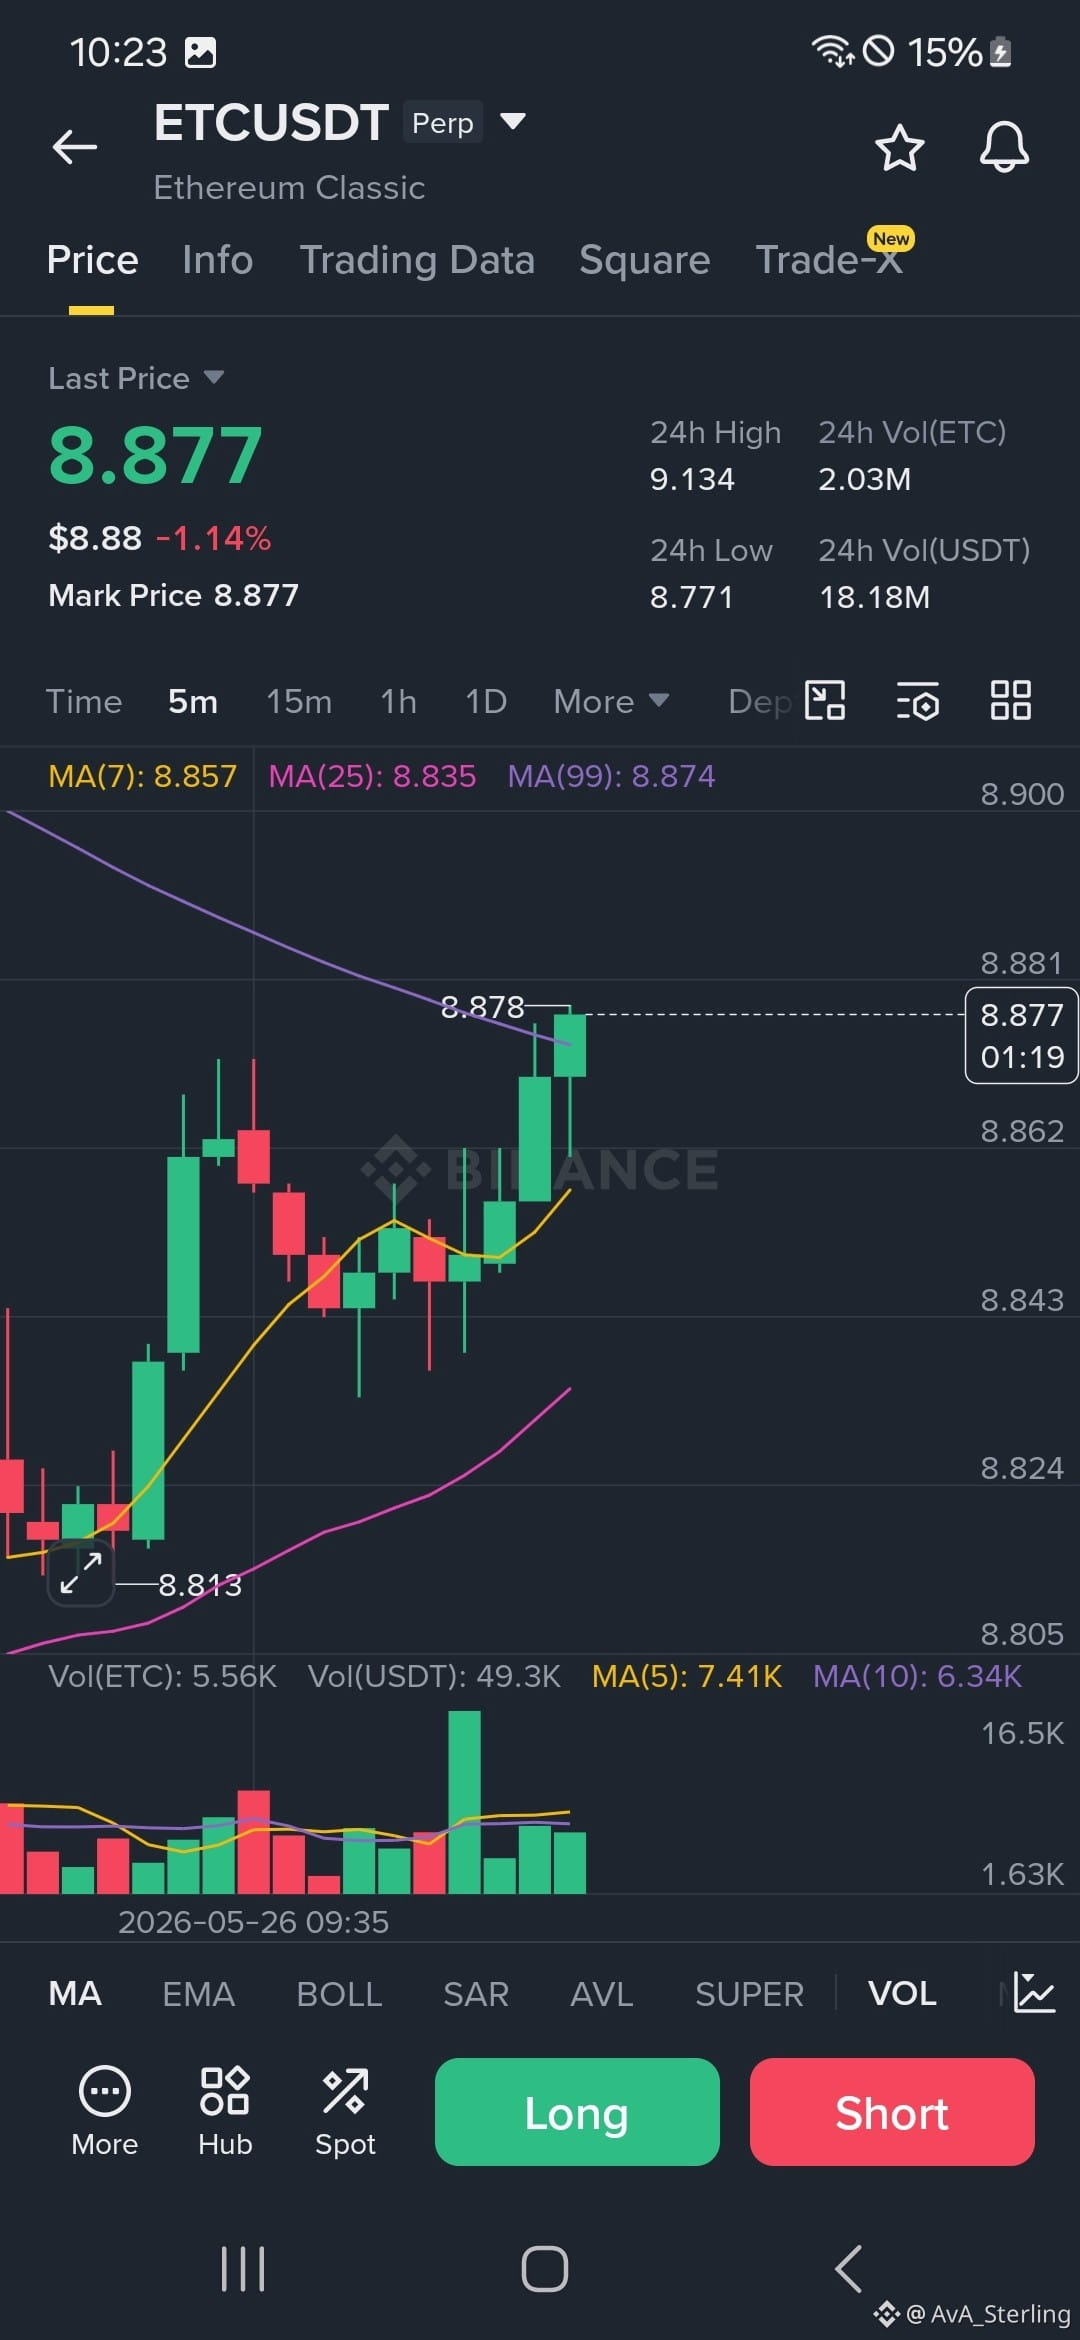Tap the current price tag 8.877 on axis
Image resolution: width=1080 pixels, height=2340 pixels.
coord(1021,1035)
